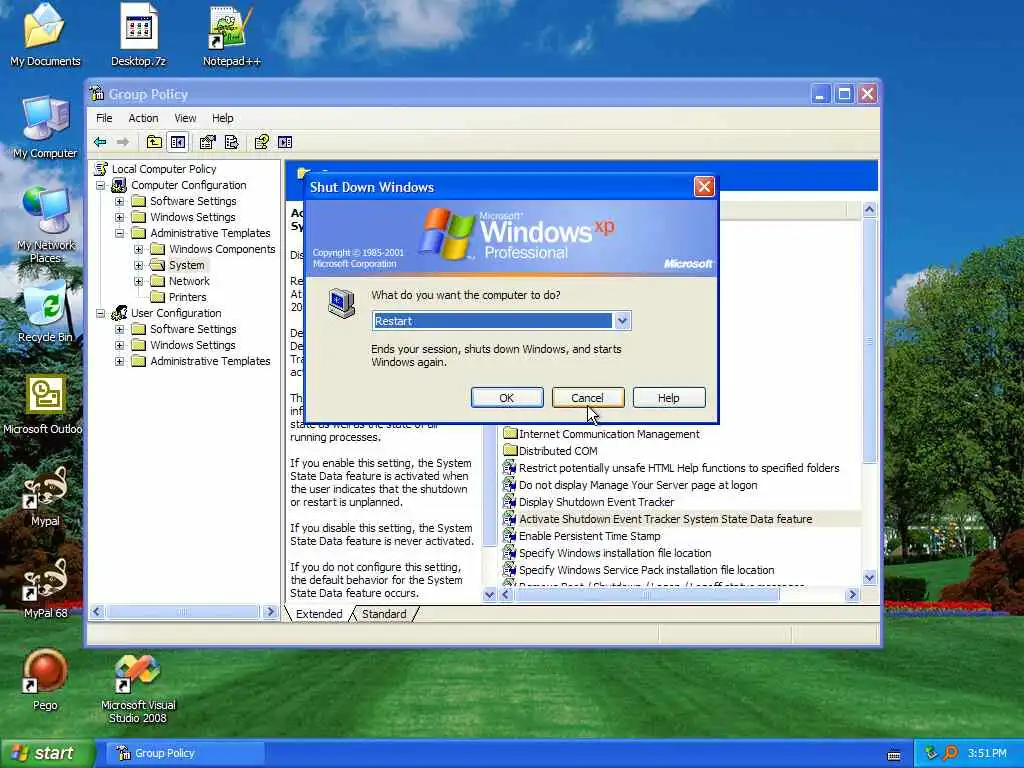Click the Export List toolbar icon
The width and height of the screenshot is (1024, 768).
pyautogui.click(x=231, y=142)
